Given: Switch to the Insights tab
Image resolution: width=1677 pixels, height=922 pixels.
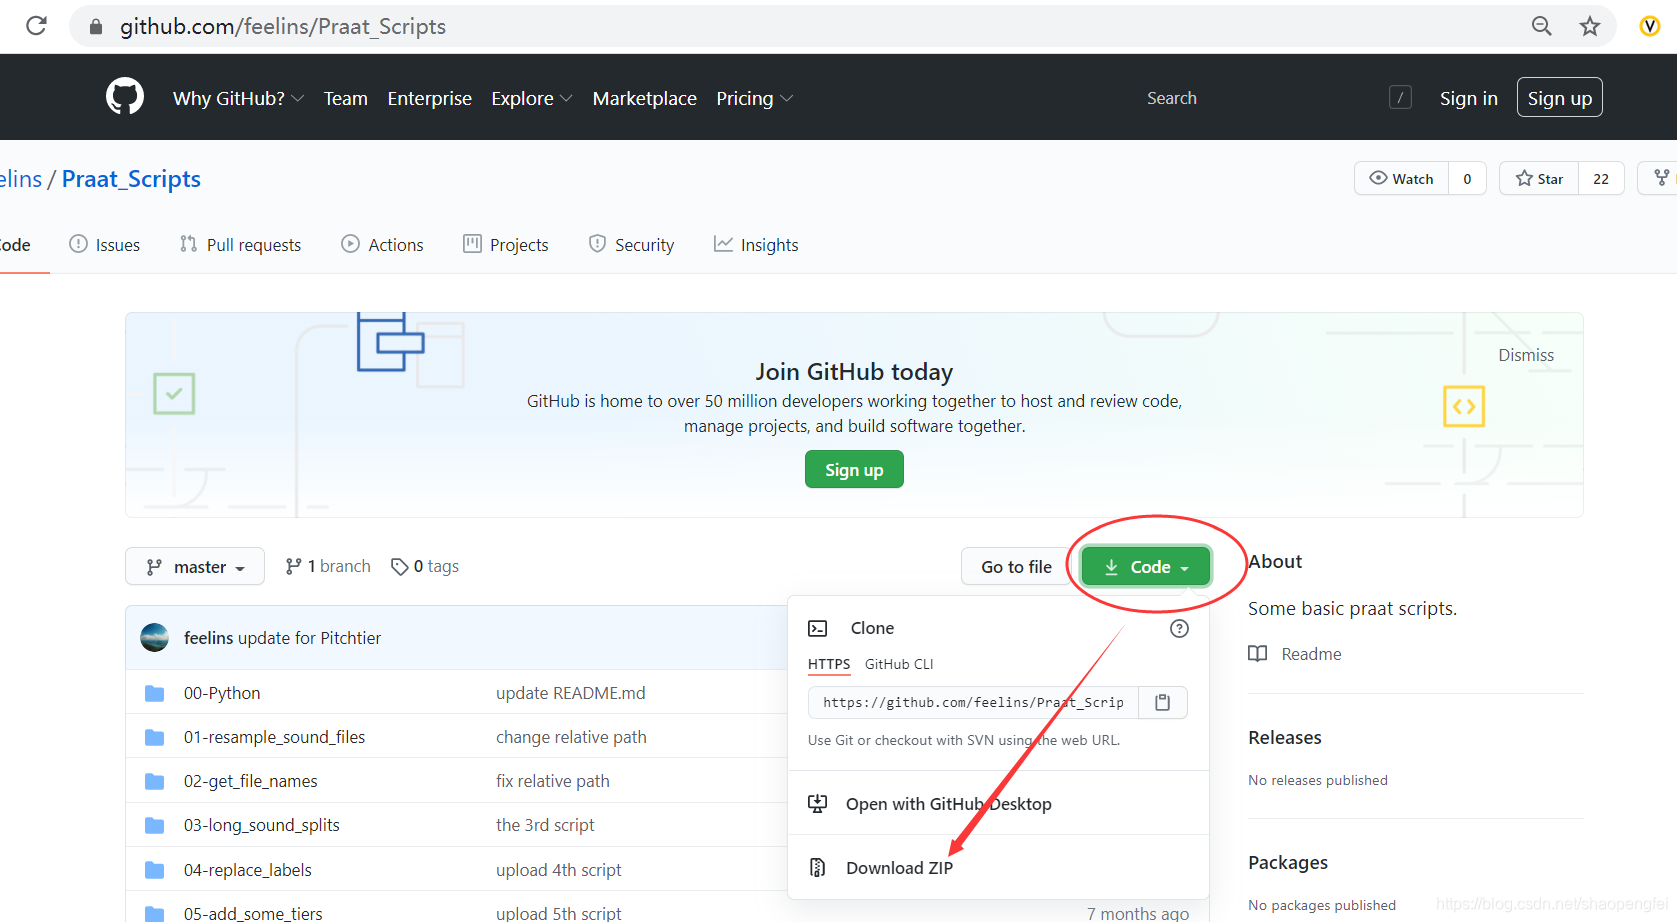Looking at the screenshot, I should click(x=756, y=245).
